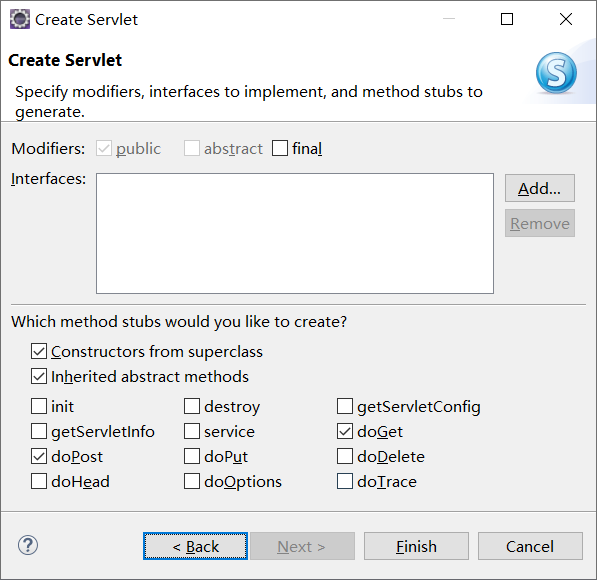Close the dialog with the X icon

(566, 19)
